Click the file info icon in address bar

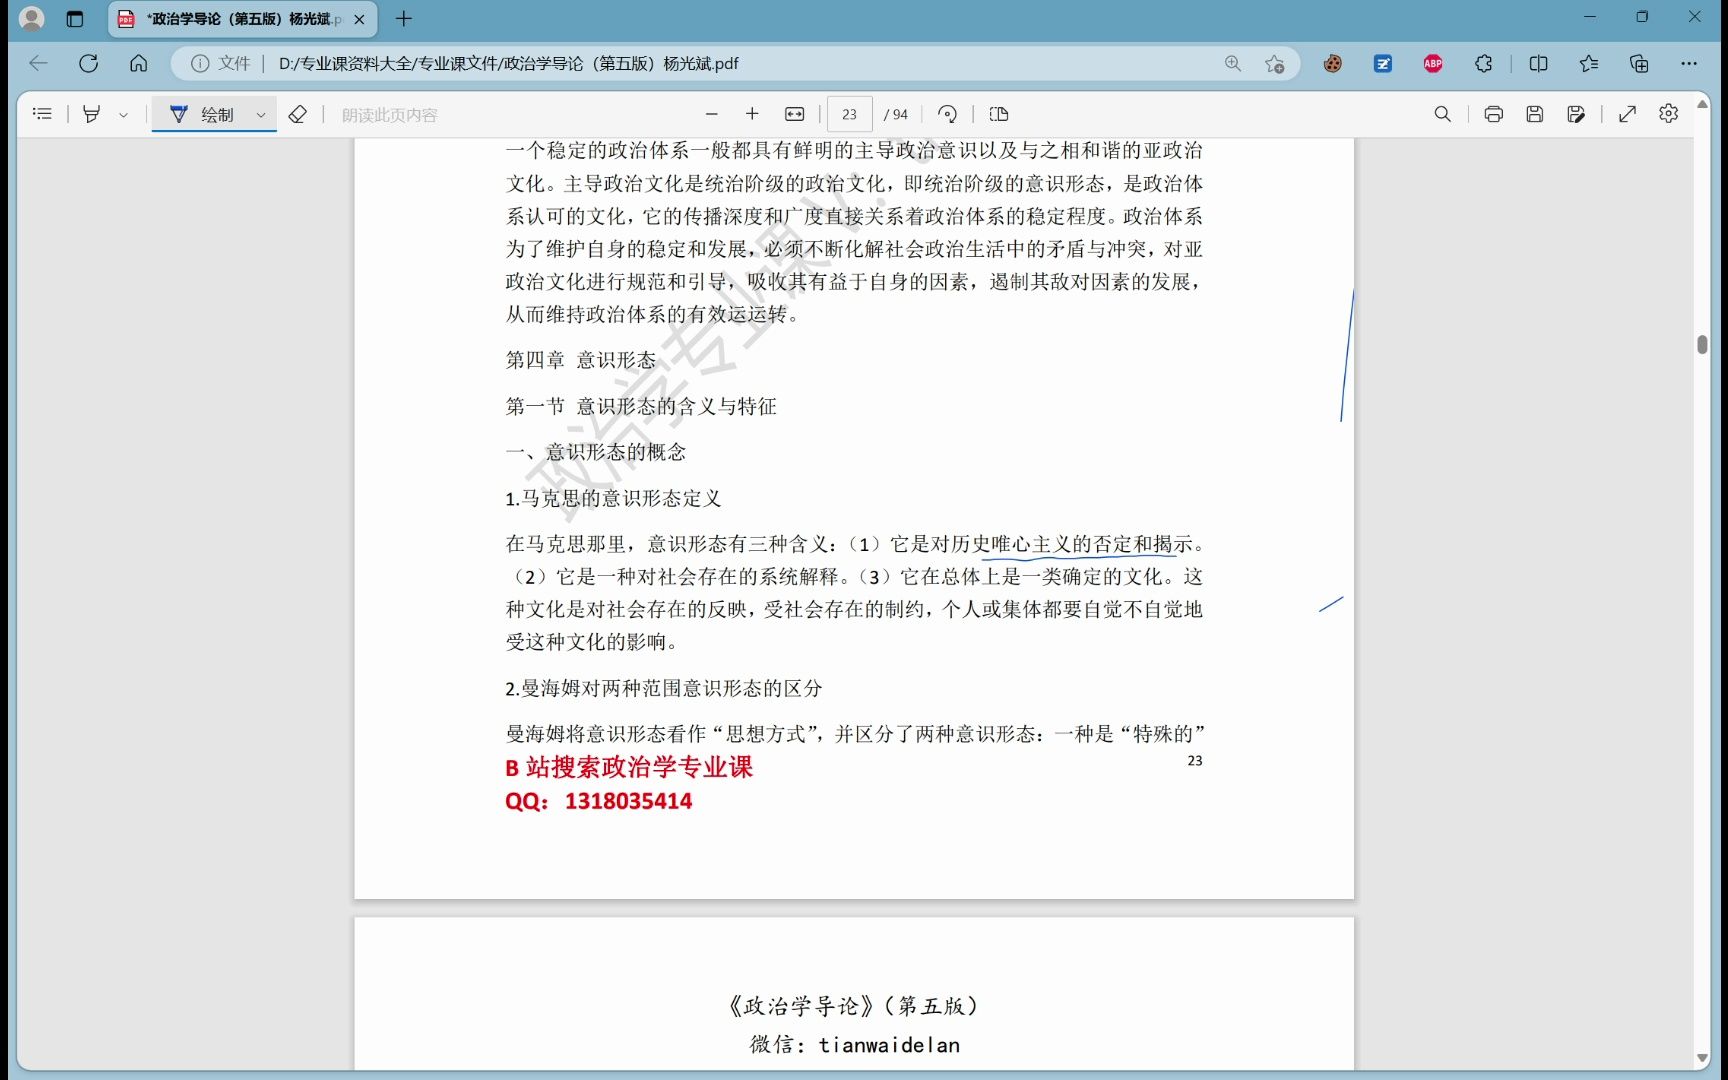pyautogui.click(x=200, y=63)
